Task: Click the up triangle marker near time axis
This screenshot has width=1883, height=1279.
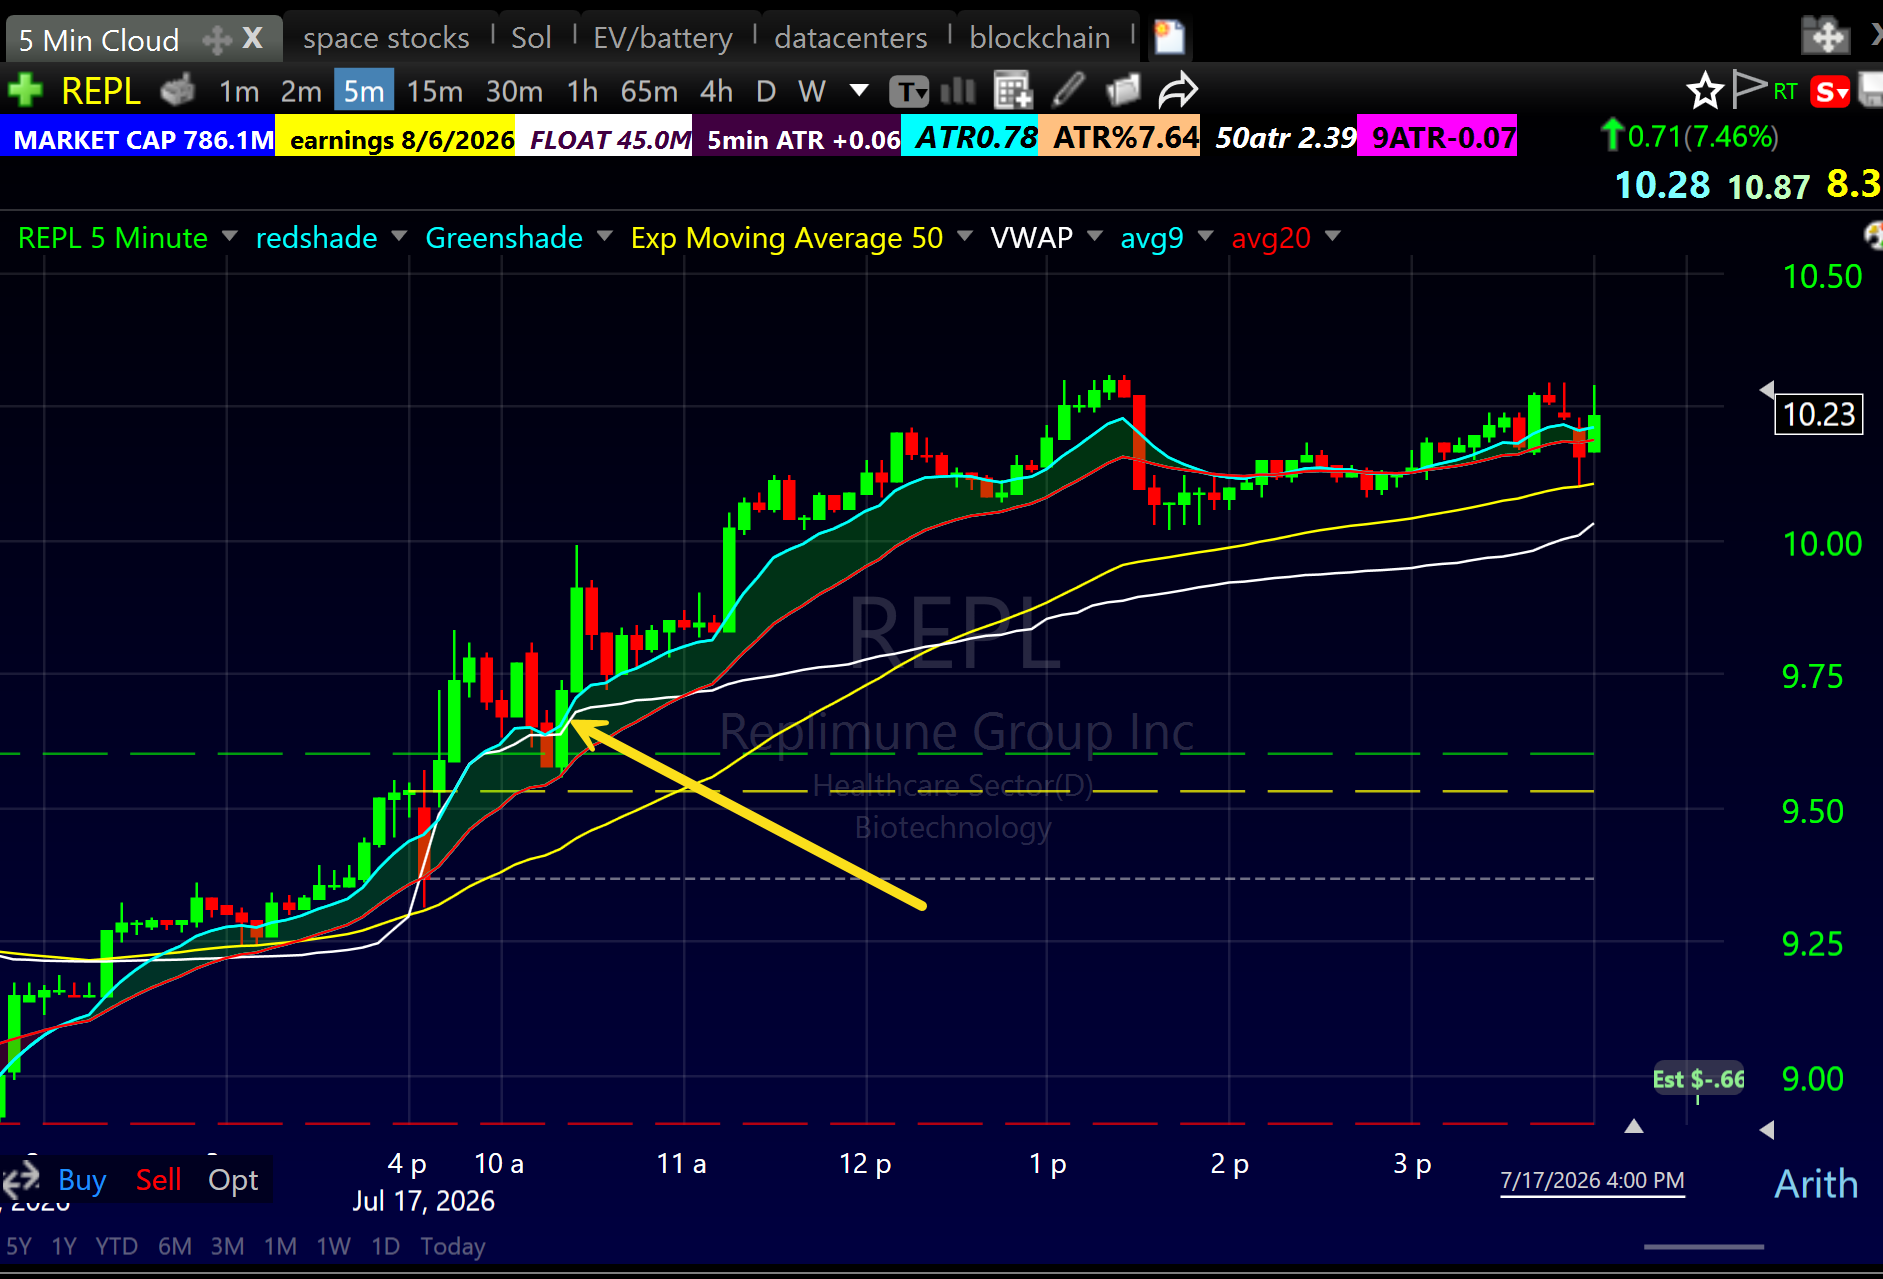Action: 1634,1126
